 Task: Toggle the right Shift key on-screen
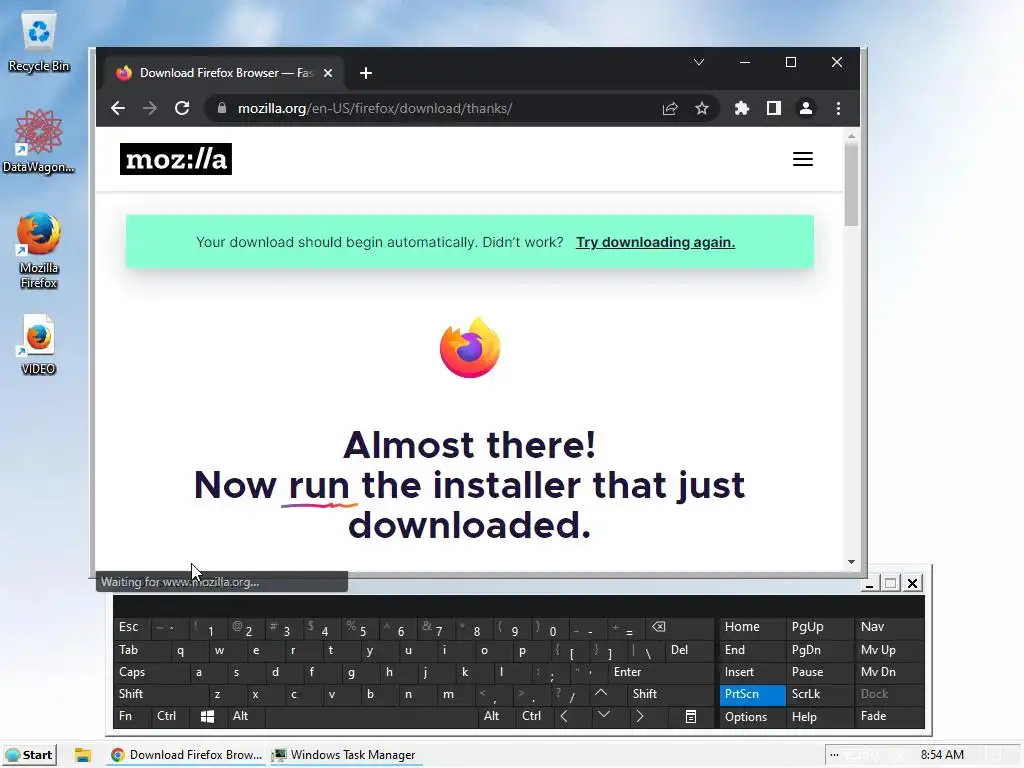[670, 694]
